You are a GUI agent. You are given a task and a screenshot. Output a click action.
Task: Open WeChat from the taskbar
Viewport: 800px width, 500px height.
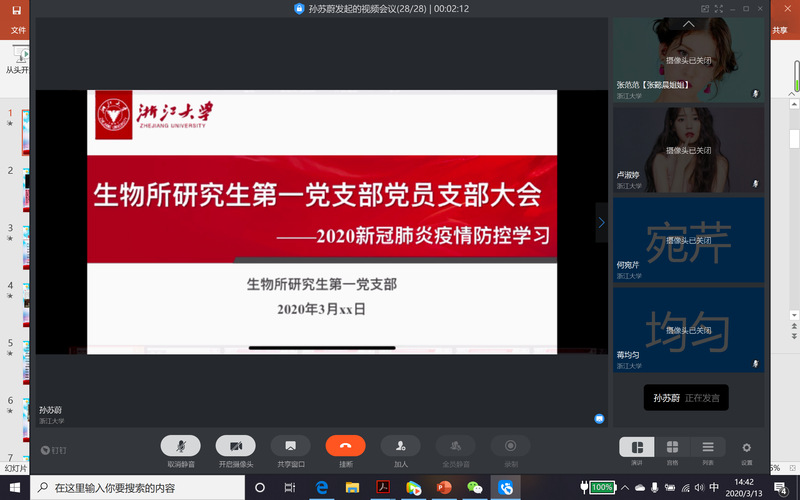(x=475, y=487)
